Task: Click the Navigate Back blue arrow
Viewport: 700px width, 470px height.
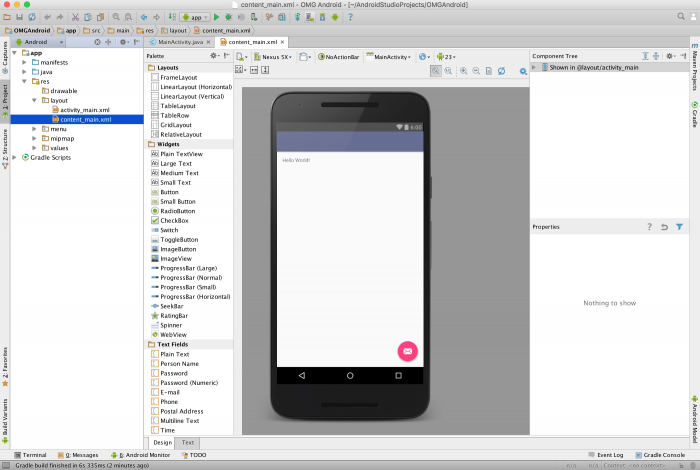Action: (x=144, y=17)
